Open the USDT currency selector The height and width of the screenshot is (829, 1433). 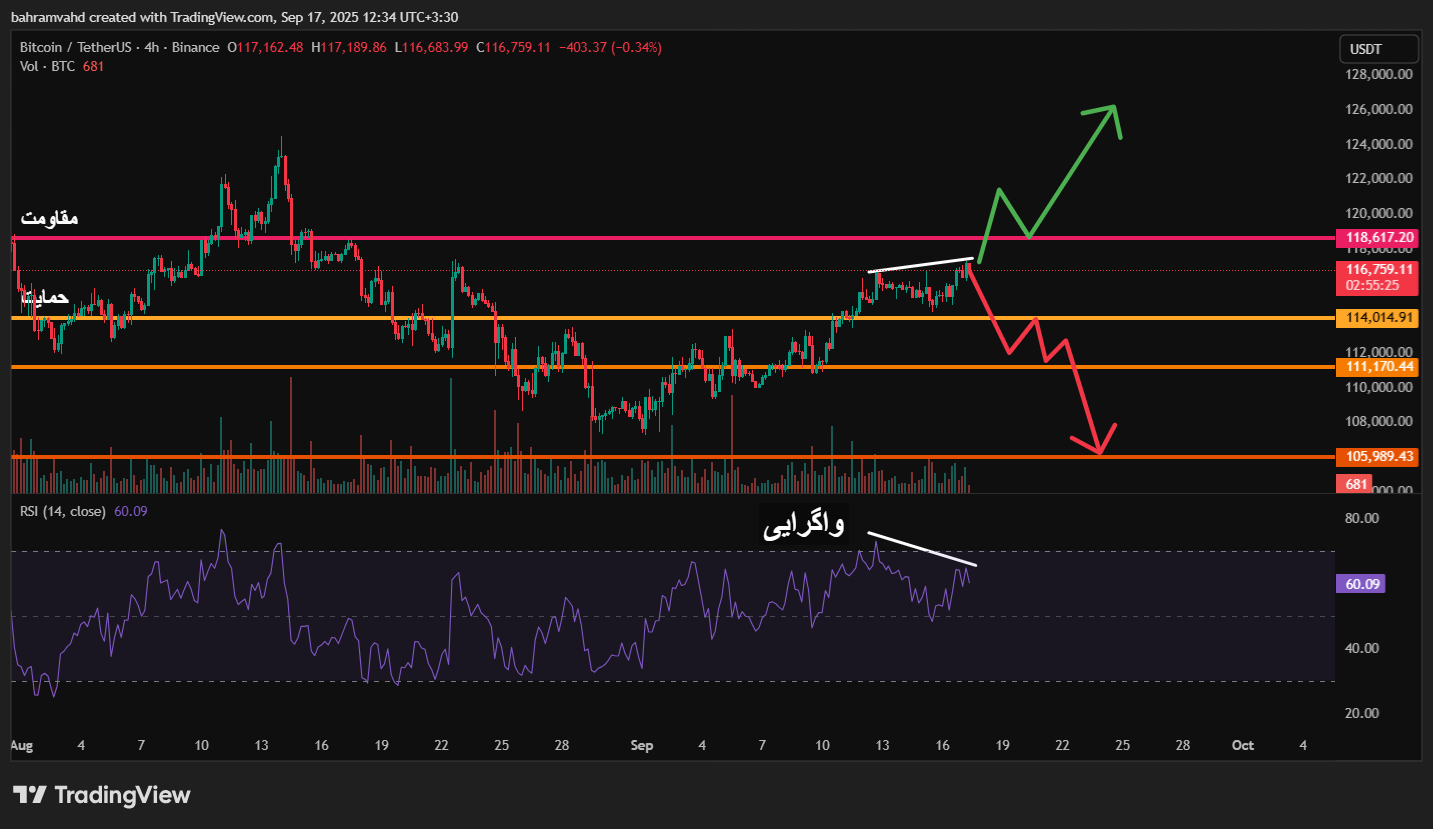coord(1378,49)
